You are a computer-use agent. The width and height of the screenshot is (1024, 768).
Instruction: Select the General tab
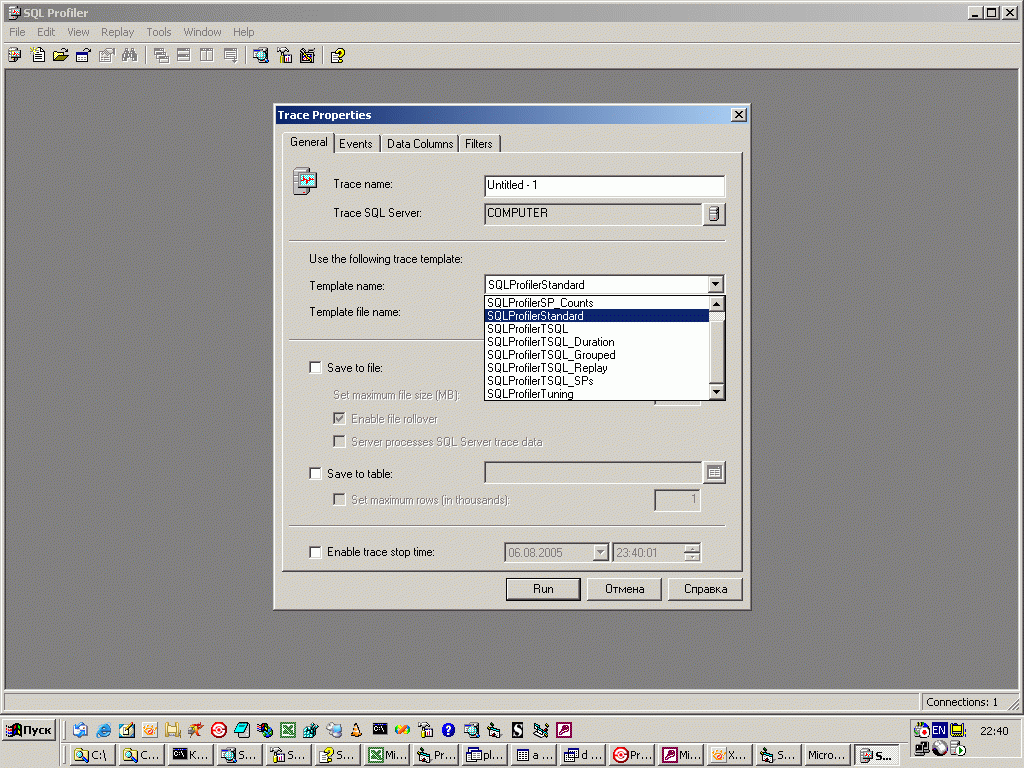coord(308,142)
